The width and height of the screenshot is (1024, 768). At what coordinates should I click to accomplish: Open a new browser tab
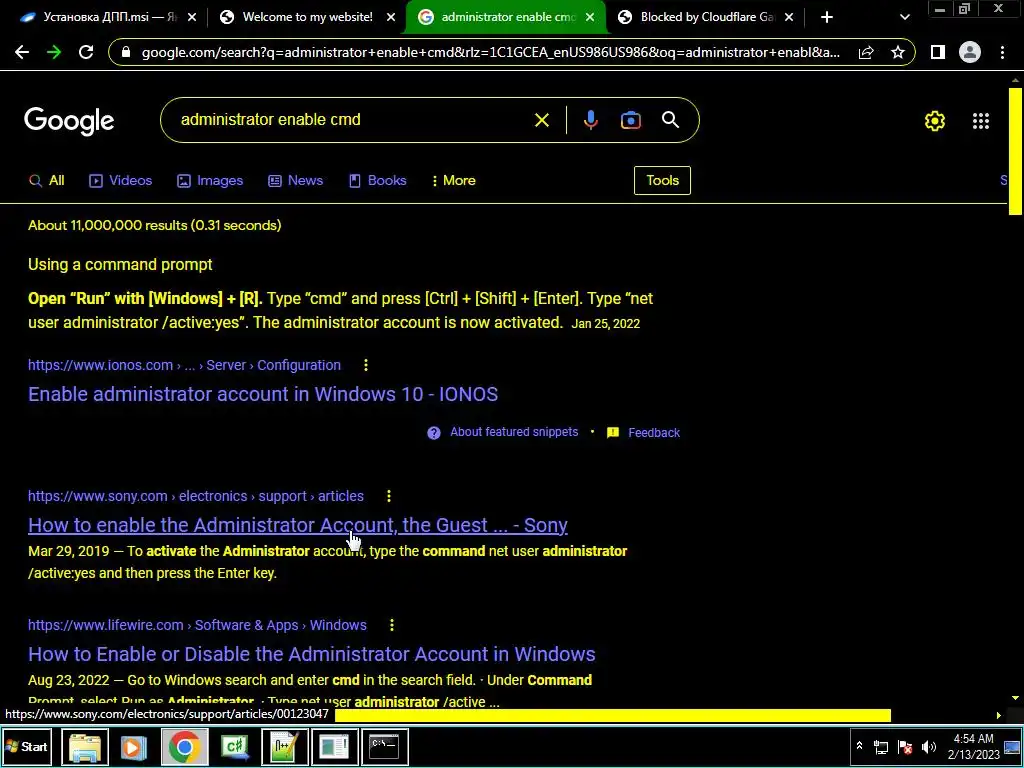827,18
